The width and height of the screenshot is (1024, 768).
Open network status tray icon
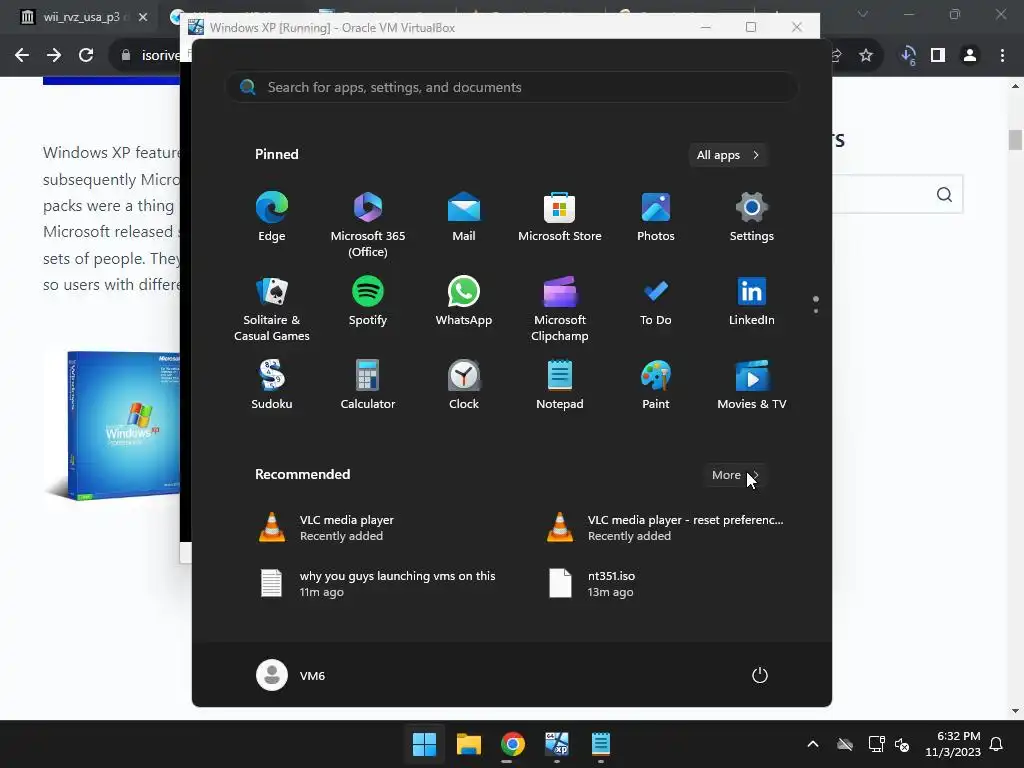(x=876, y=744)
